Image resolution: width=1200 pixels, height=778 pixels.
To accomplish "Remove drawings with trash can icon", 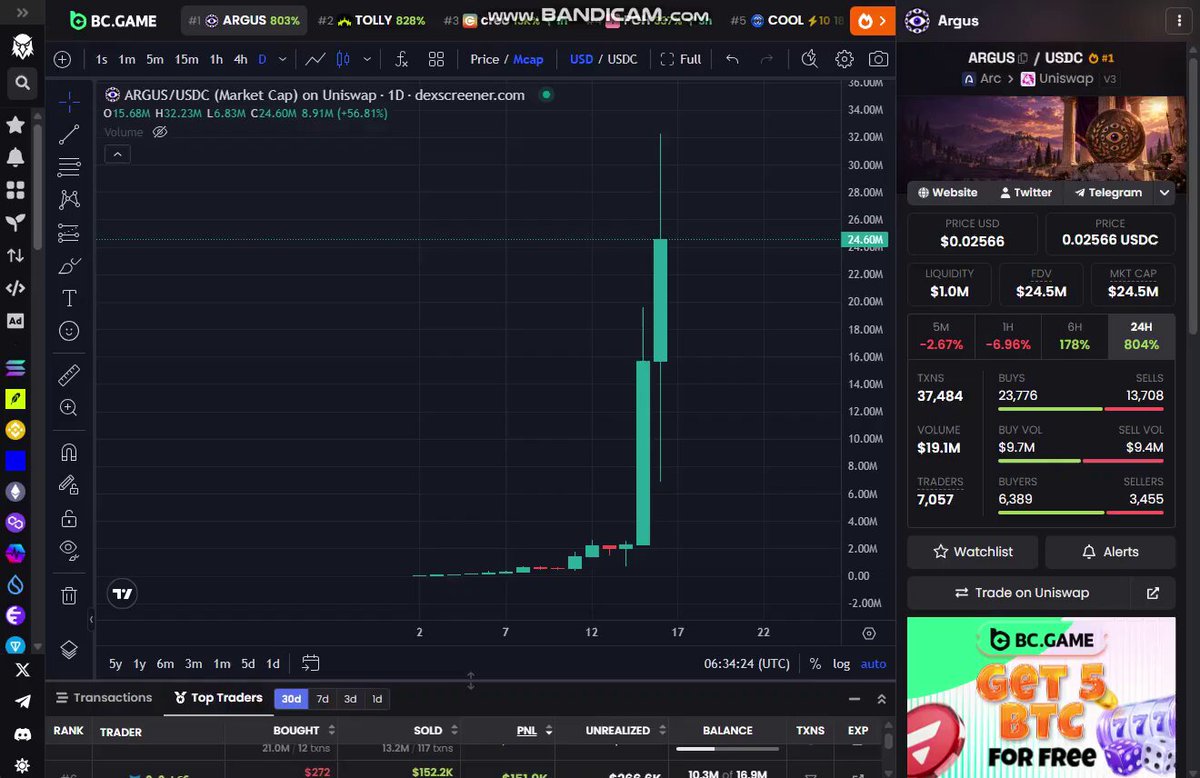I will click(69, 596).
